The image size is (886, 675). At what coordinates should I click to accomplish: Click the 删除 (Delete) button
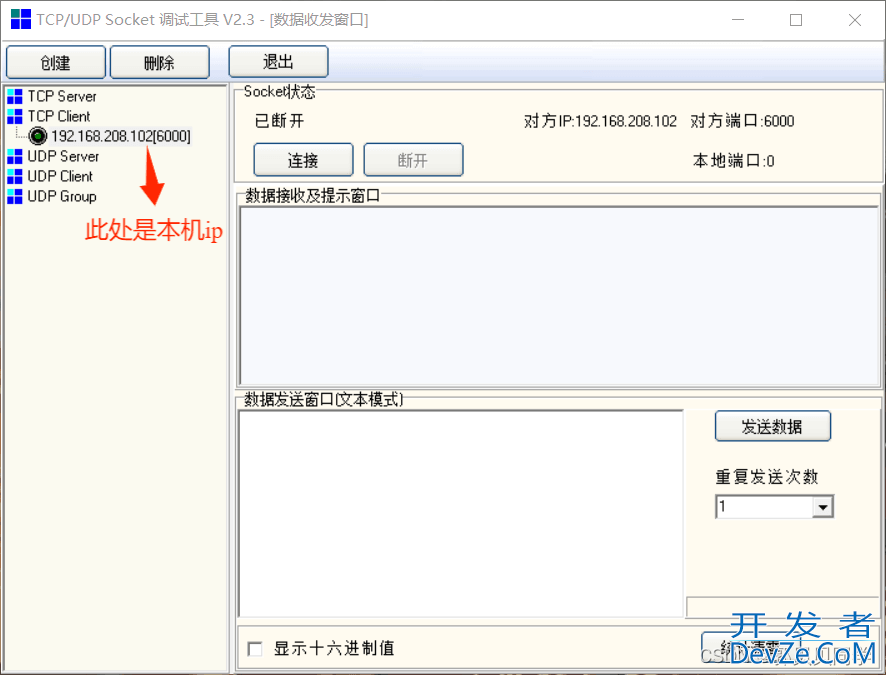click(x=159, y=62)
